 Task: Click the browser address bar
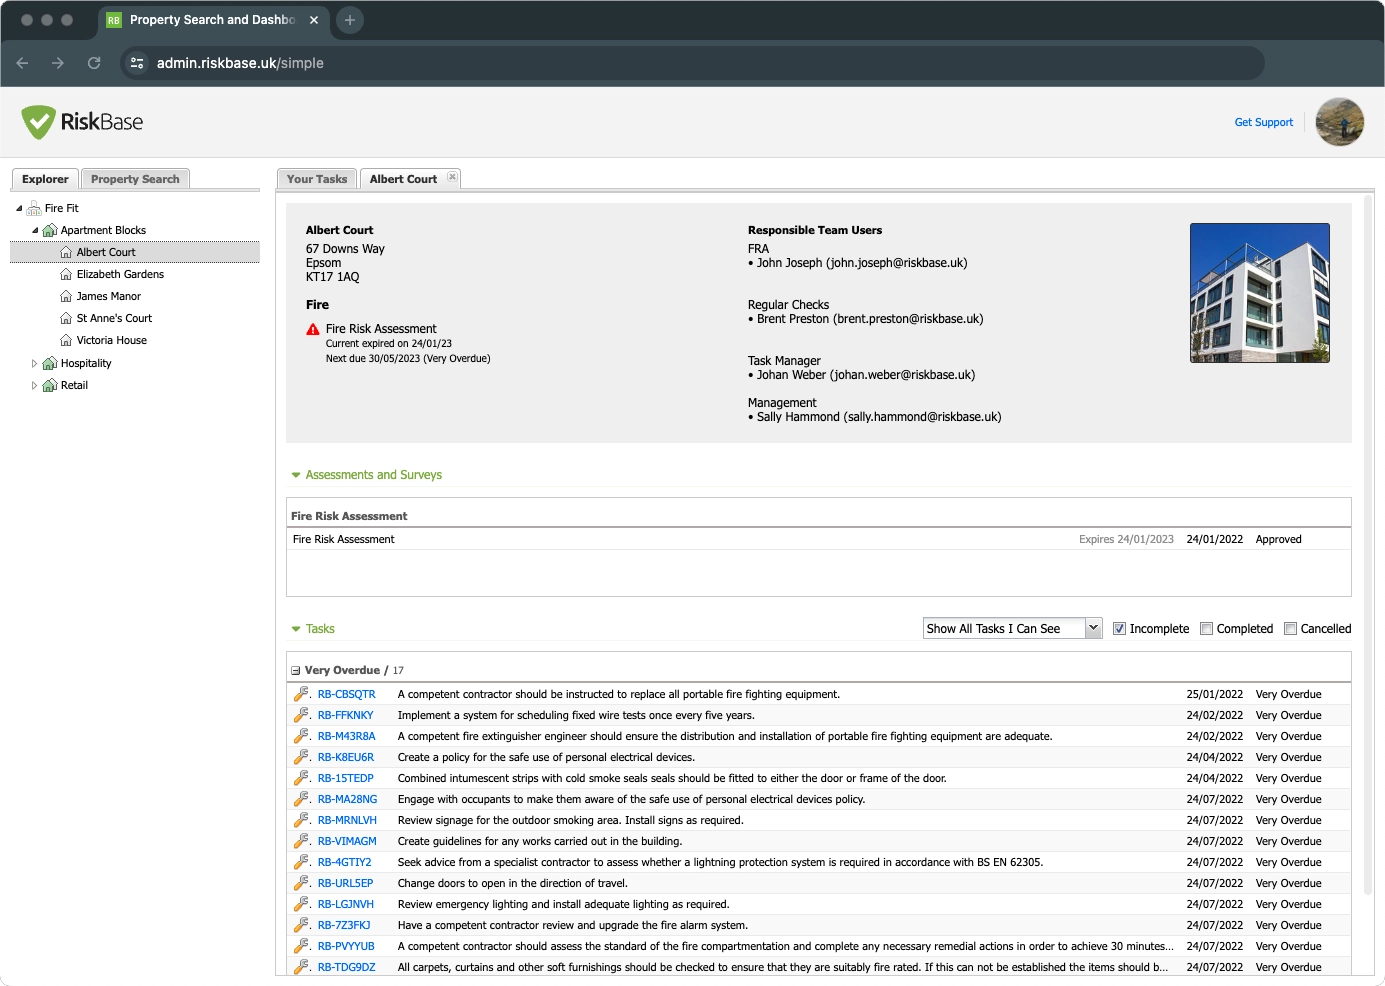coord(692,63)
